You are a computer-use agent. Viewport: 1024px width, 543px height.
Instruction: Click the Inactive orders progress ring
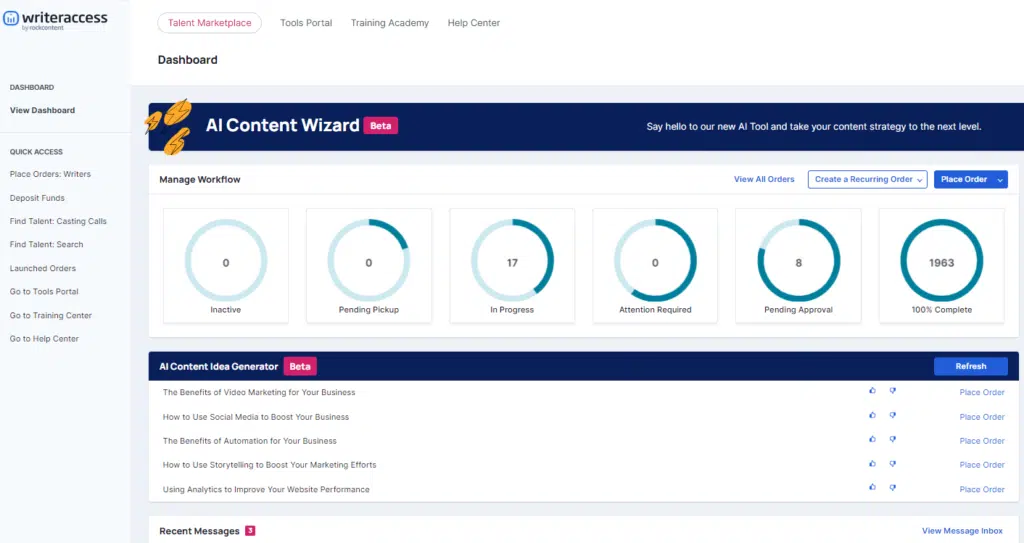click(x=226, y=261)
